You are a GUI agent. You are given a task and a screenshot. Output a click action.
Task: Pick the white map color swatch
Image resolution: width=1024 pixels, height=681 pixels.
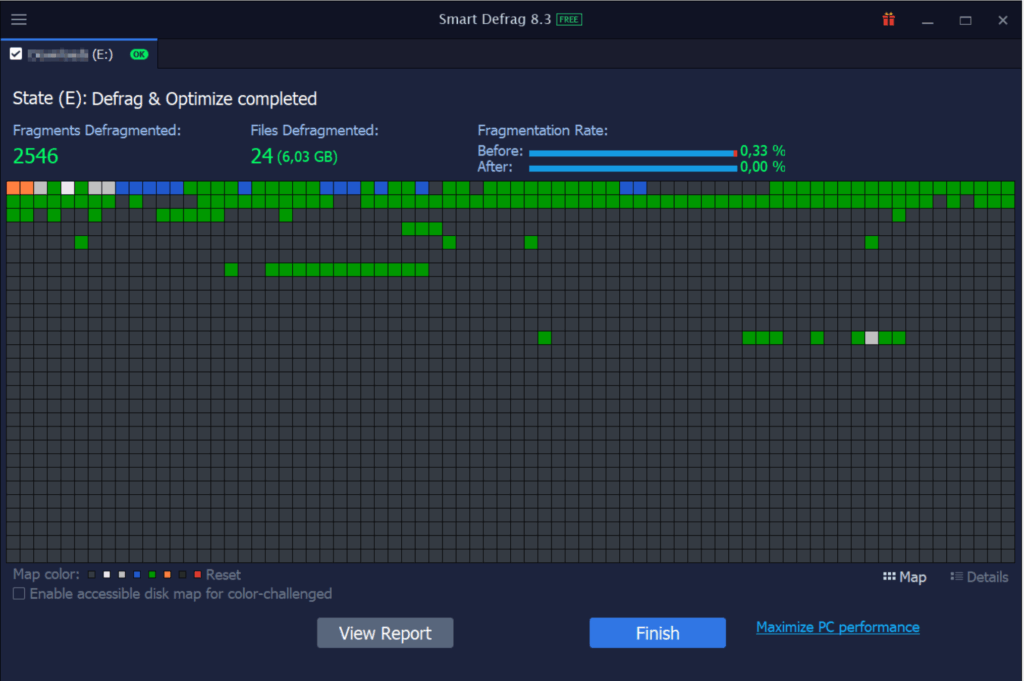click(x=106, y=575)
